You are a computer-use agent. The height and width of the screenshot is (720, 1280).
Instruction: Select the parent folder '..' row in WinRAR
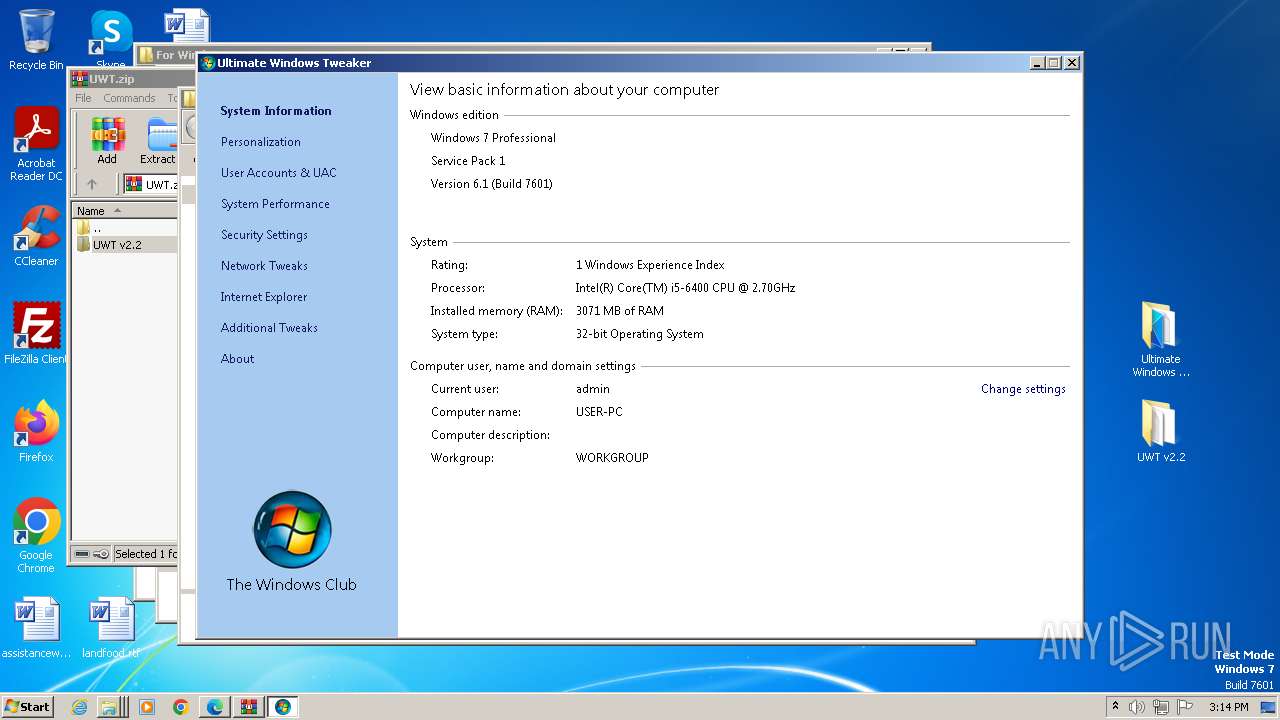pyautogui.click(x=97, y=228)
